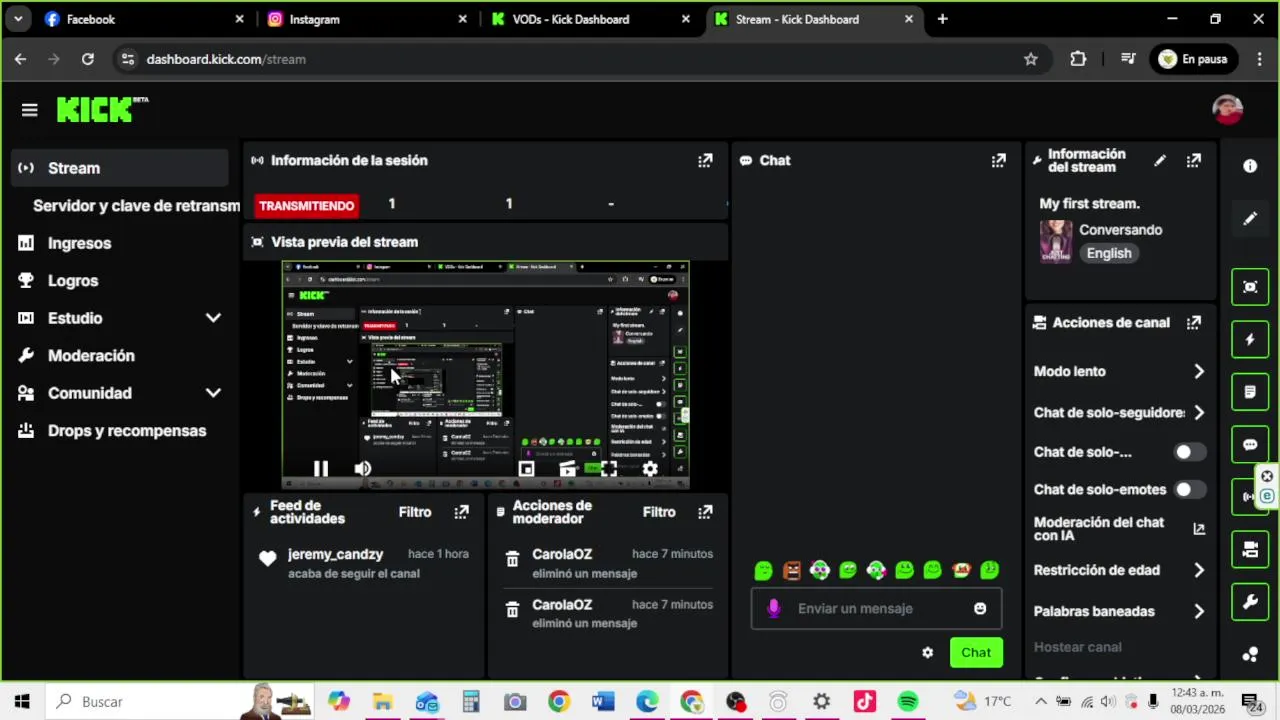Toggle the channel actions camera widget in sidebar
Image resolution: width=1280 pixels, height=720 pixels.
1250,549
